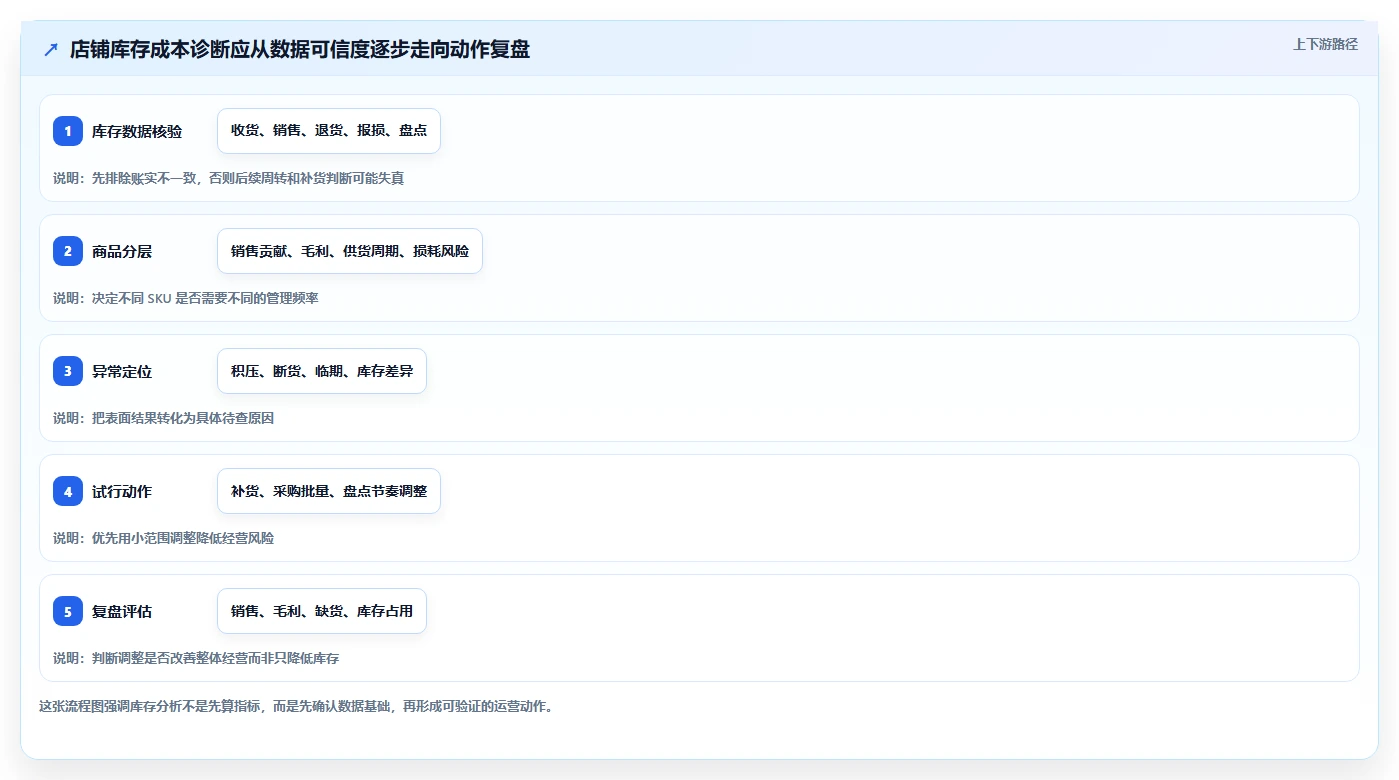Click the 试行动作 step title
The image size is (1399, 780).
pos(122,491)
